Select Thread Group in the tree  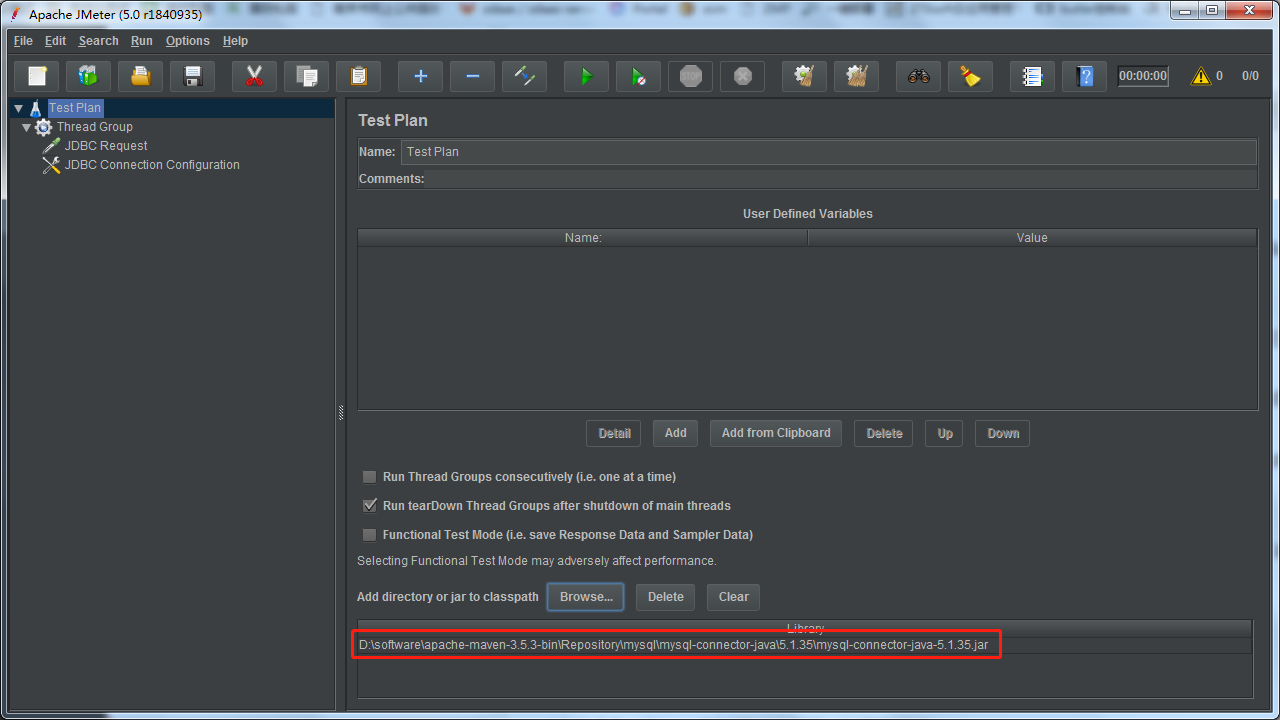coord(95,127)
